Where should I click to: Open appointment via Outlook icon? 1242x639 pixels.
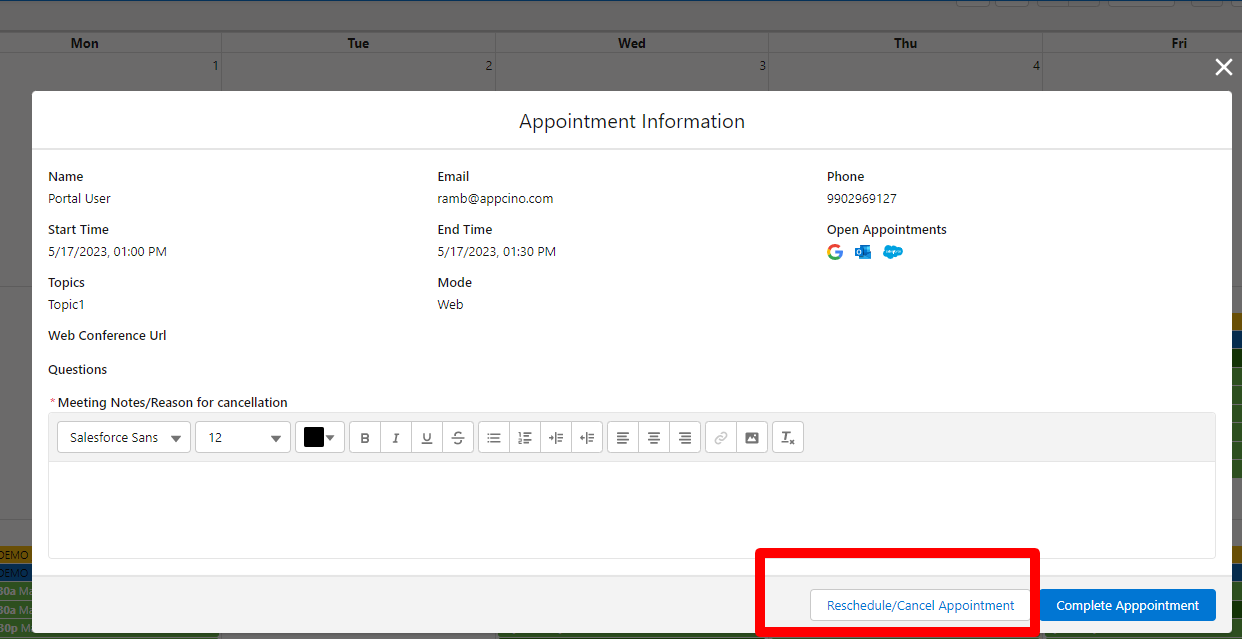[863, 252]
